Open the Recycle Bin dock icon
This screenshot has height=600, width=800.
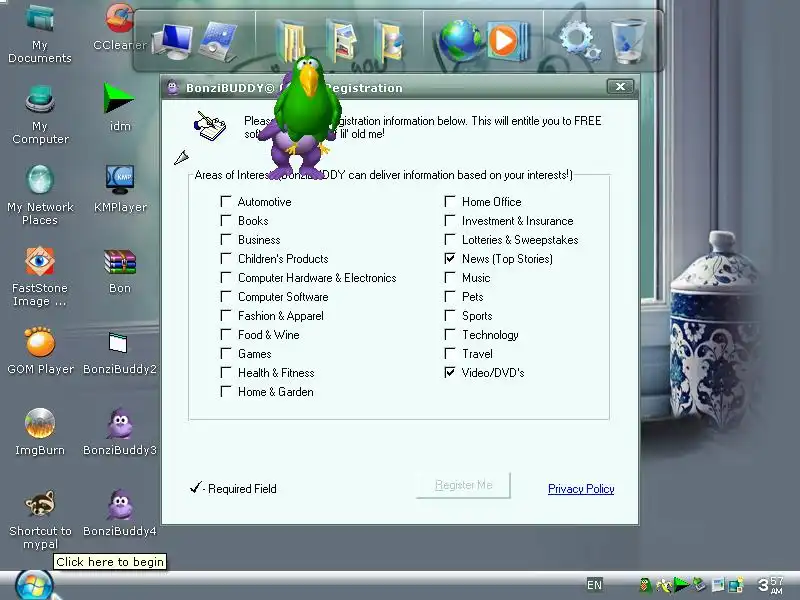point(629,41)
